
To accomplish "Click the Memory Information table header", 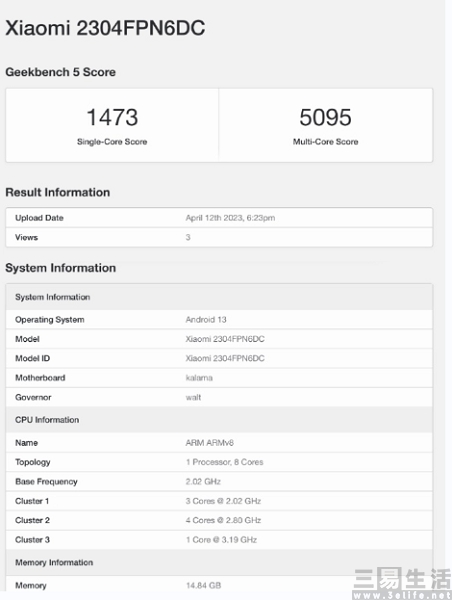I will click(x=219, y=562).
